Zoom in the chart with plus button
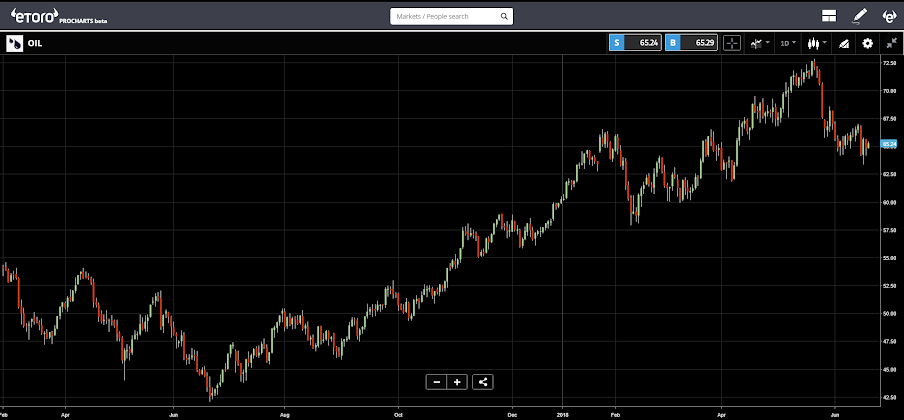Viewport: 904px width, 420px height. point(457,382)
